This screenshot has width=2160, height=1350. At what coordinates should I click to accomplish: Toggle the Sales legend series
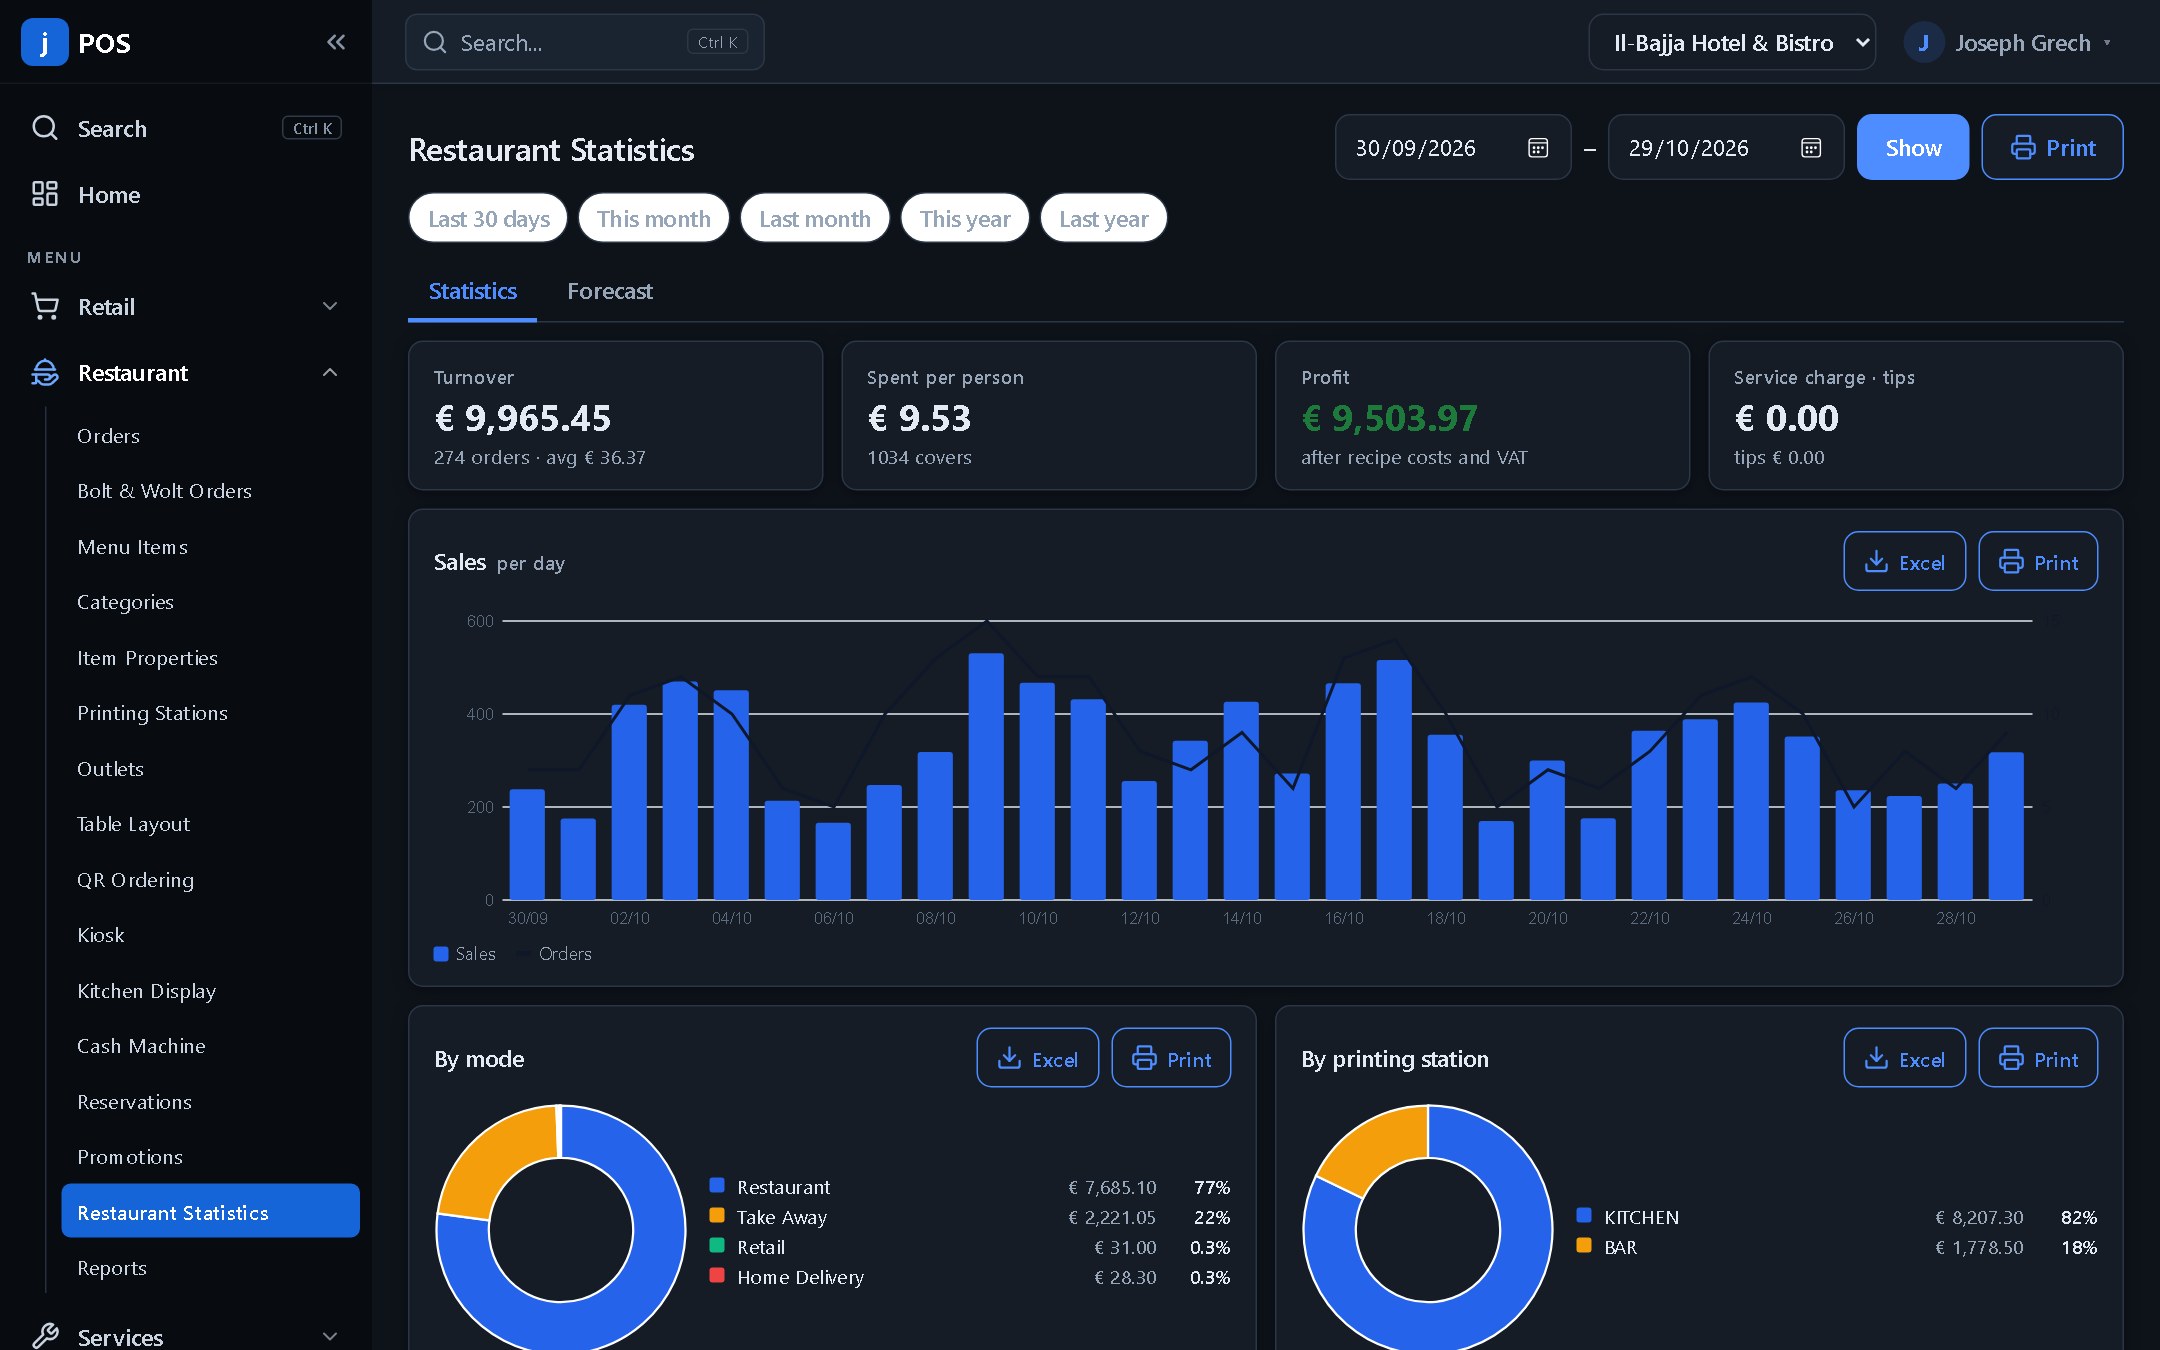[x=464, y=953]
